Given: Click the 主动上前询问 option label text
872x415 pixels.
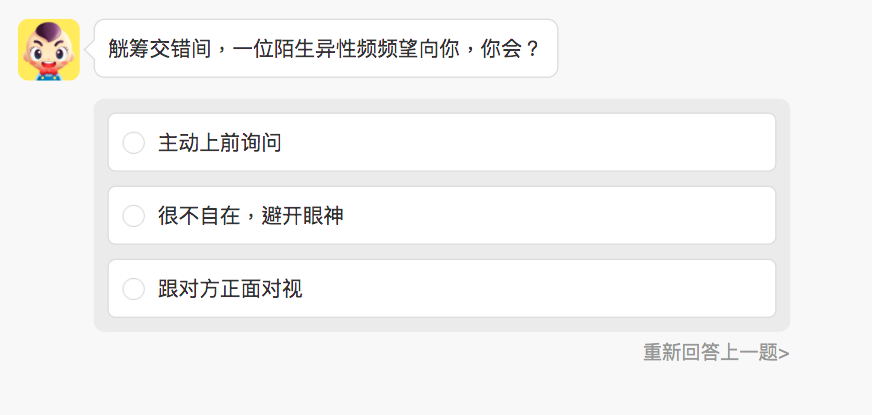Looking at the screenshot, I should 219,143.
